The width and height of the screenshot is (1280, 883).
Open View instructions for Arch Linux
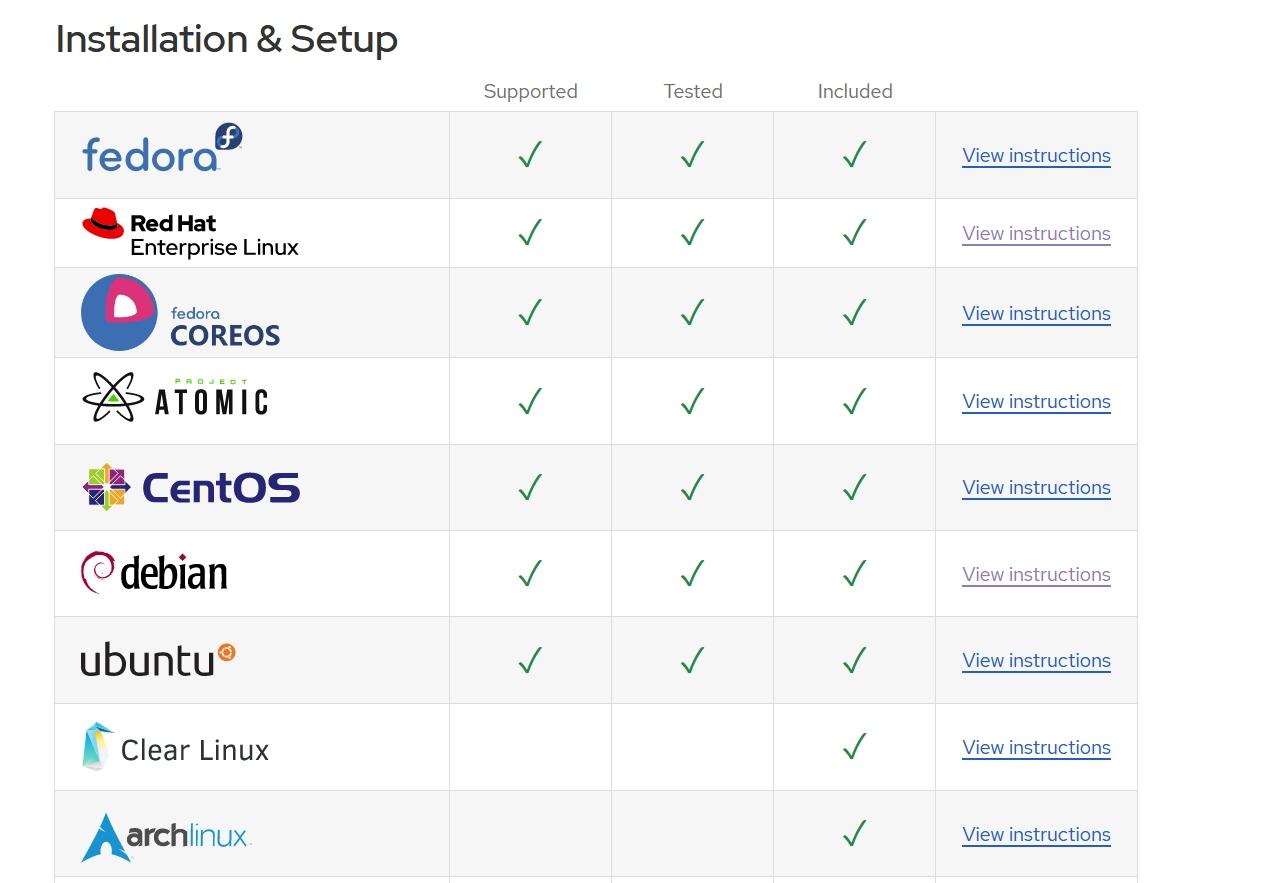[1036, 835]
